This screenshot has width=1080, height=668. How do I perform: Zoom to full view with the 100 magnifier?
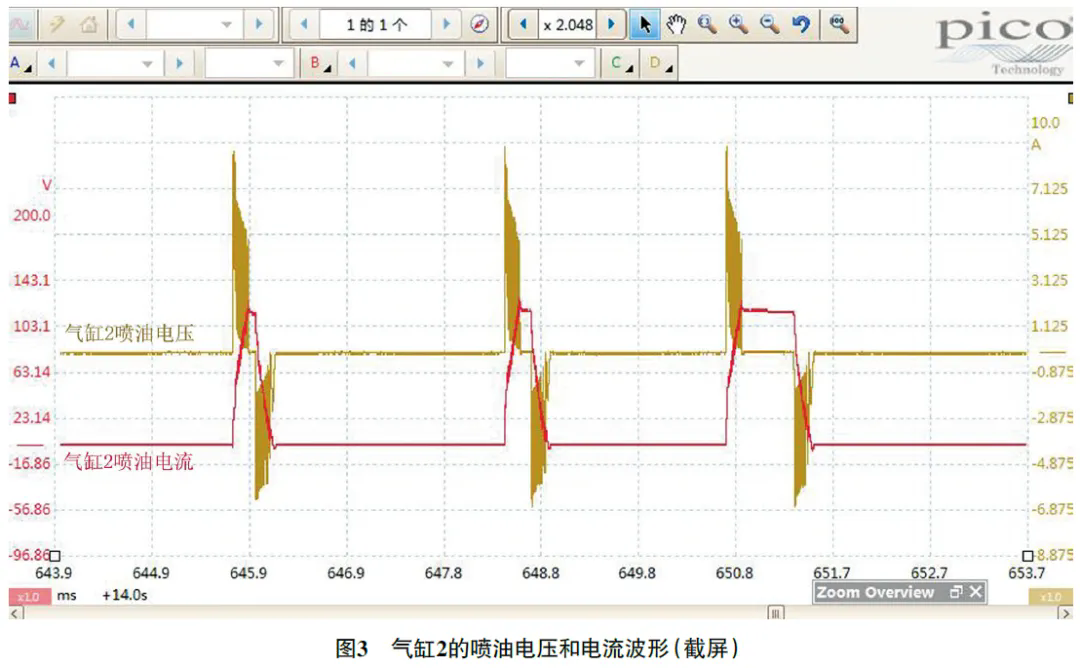(x=839, y=25)
